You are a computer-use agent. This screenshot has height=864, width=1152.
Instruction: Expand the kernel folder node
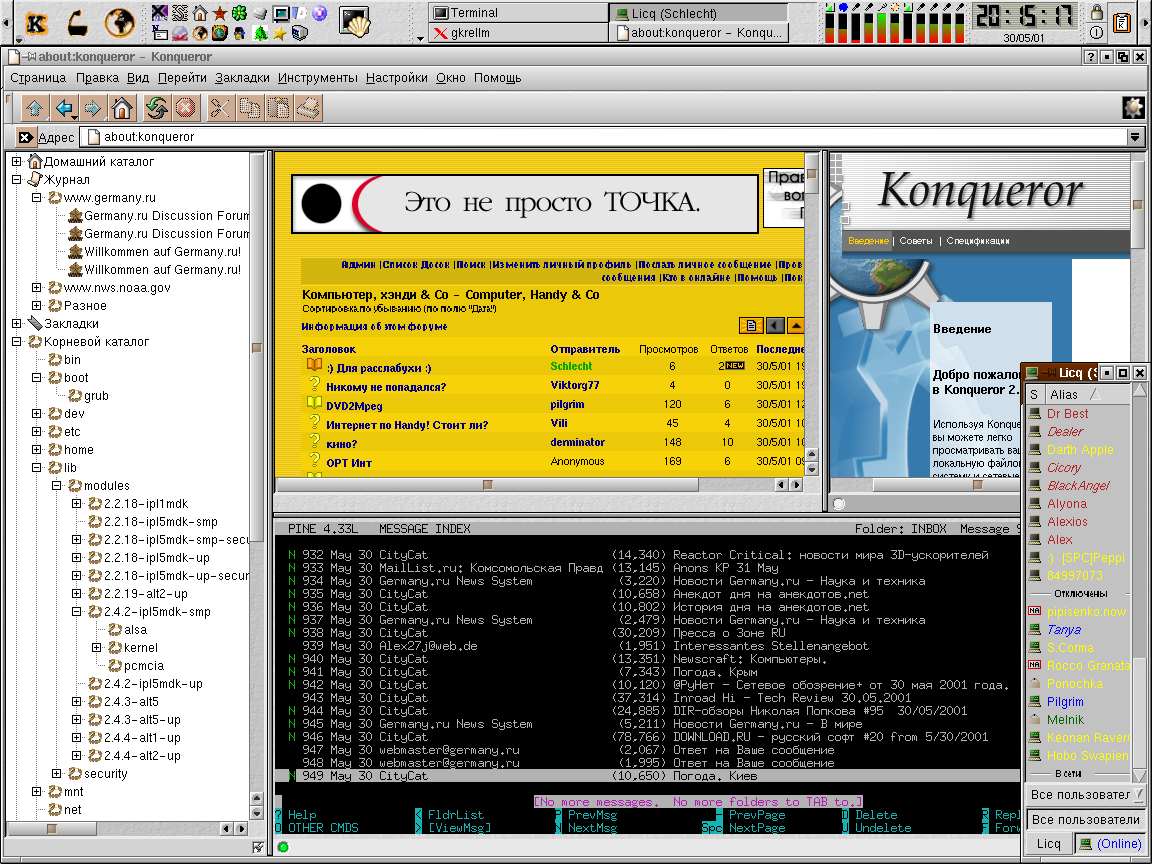tap(96, 647)
